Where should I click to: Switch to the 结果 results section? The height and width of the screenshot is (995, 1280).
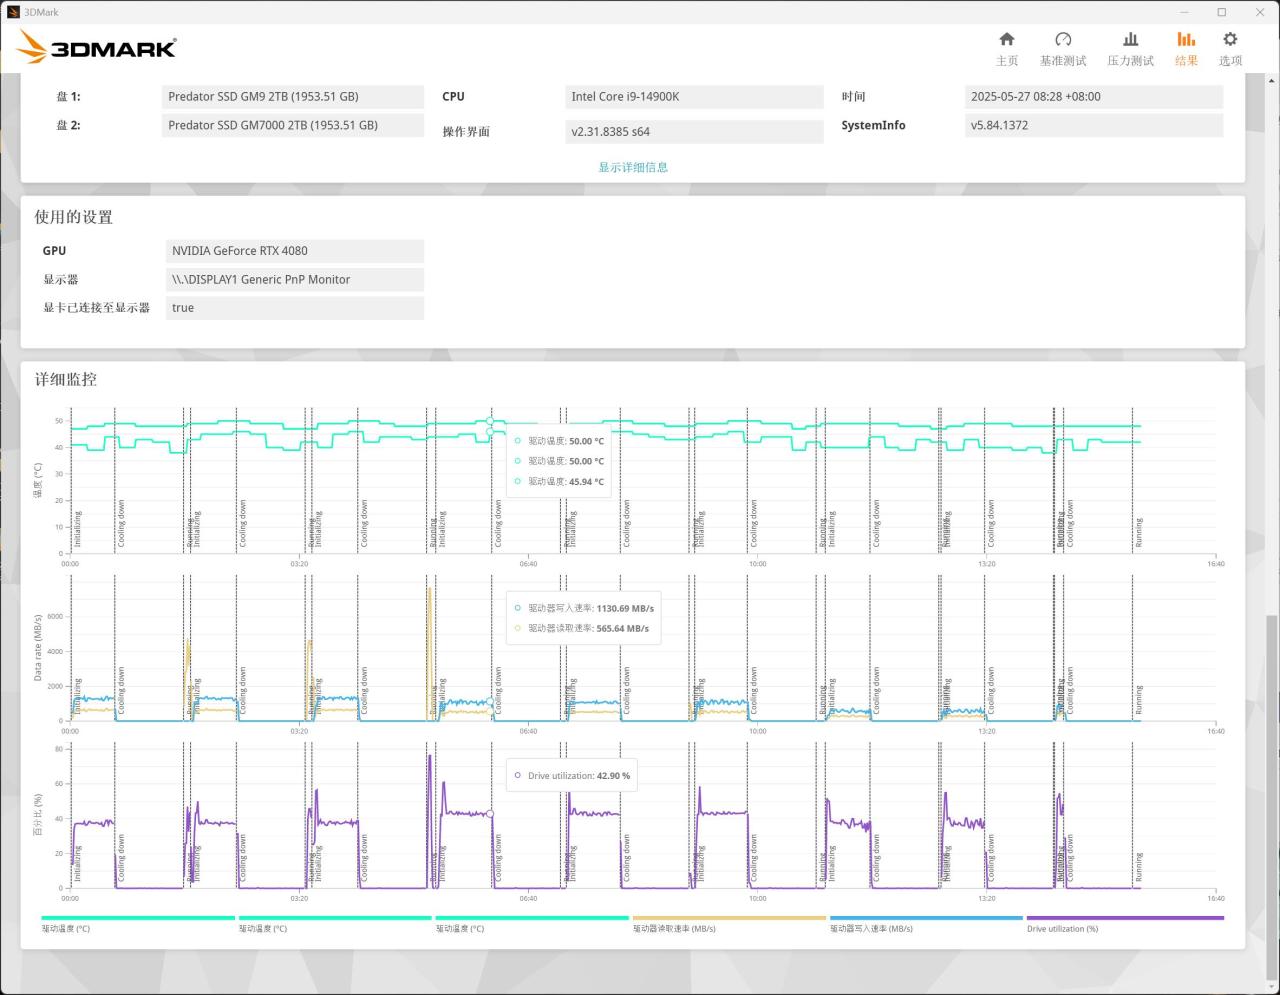pos(1186,48)
